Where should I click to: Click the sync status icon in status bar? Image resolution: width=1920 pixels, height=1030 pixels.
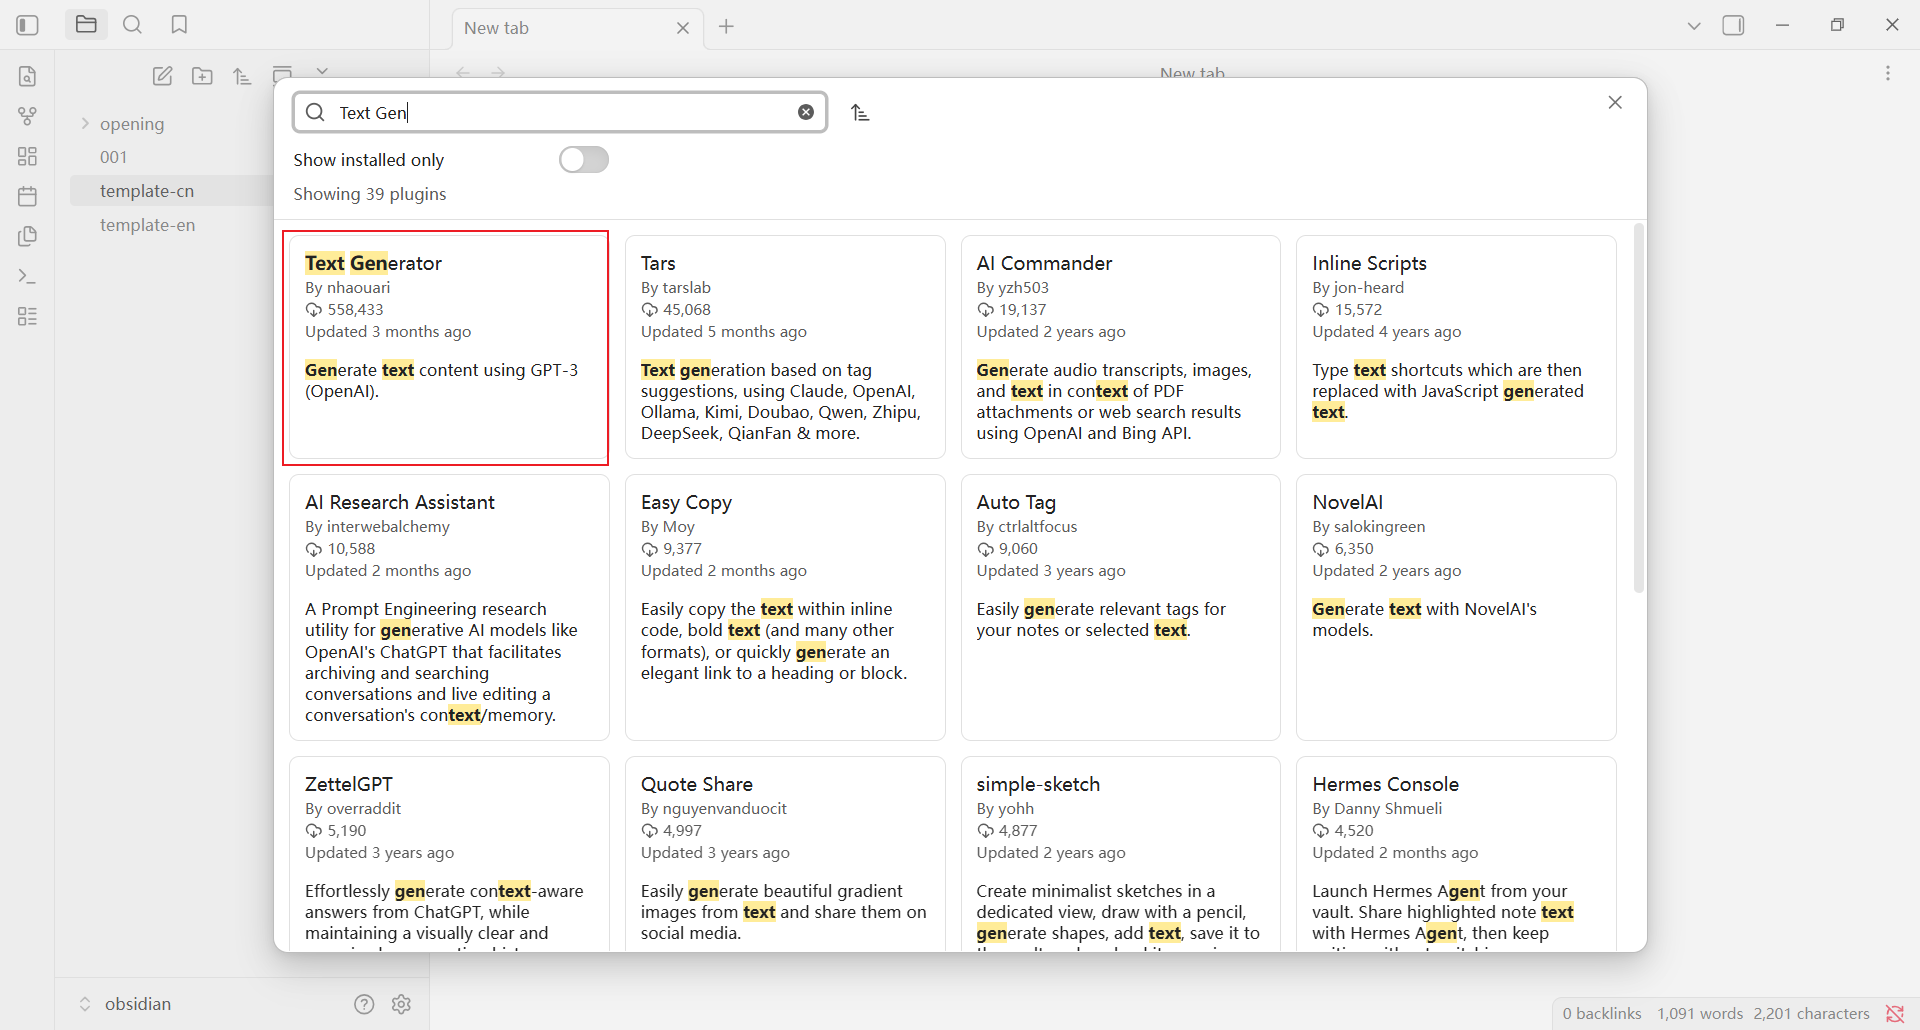coord(1895,1014)
